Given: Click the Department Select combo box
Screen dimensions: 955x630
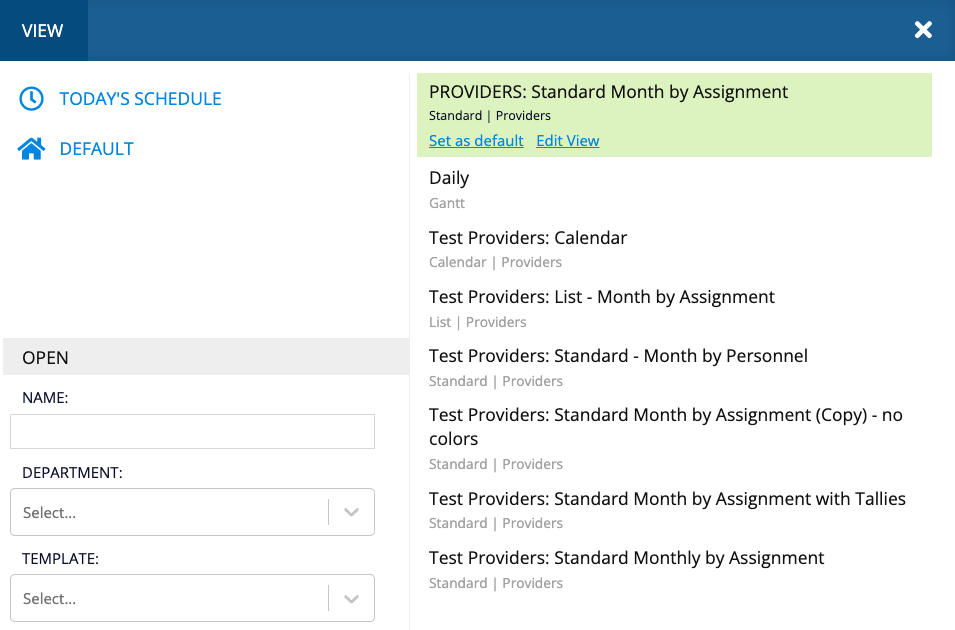Looking at the screenshot, I should 170,512.
